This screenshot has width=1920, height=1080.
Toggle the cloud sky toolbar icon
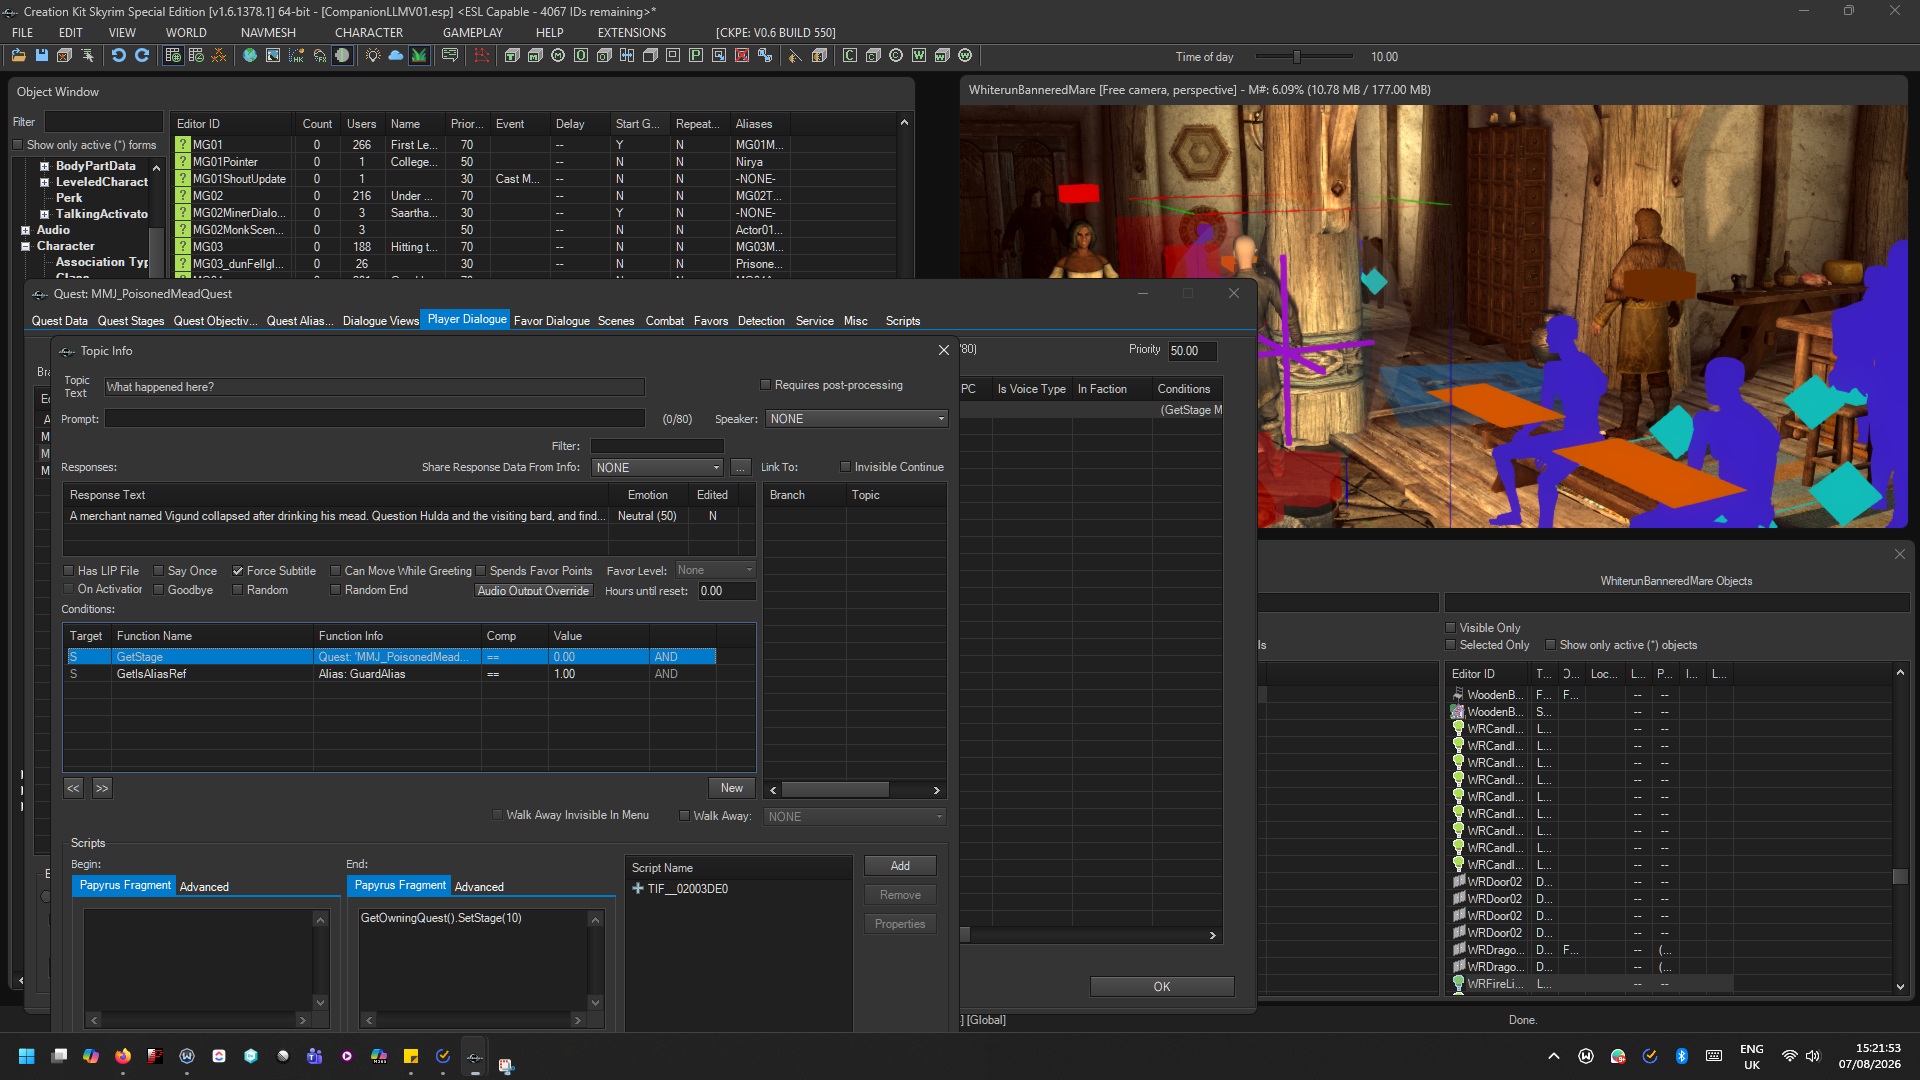(x=396, y=56)
